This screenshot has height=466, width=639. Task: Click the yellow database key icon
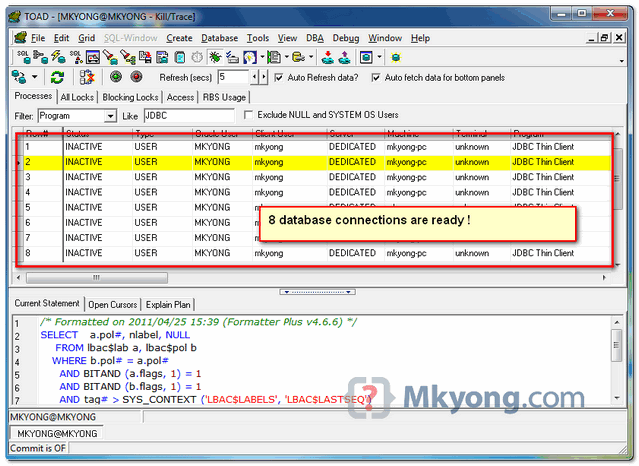click(x=298, y=57)
